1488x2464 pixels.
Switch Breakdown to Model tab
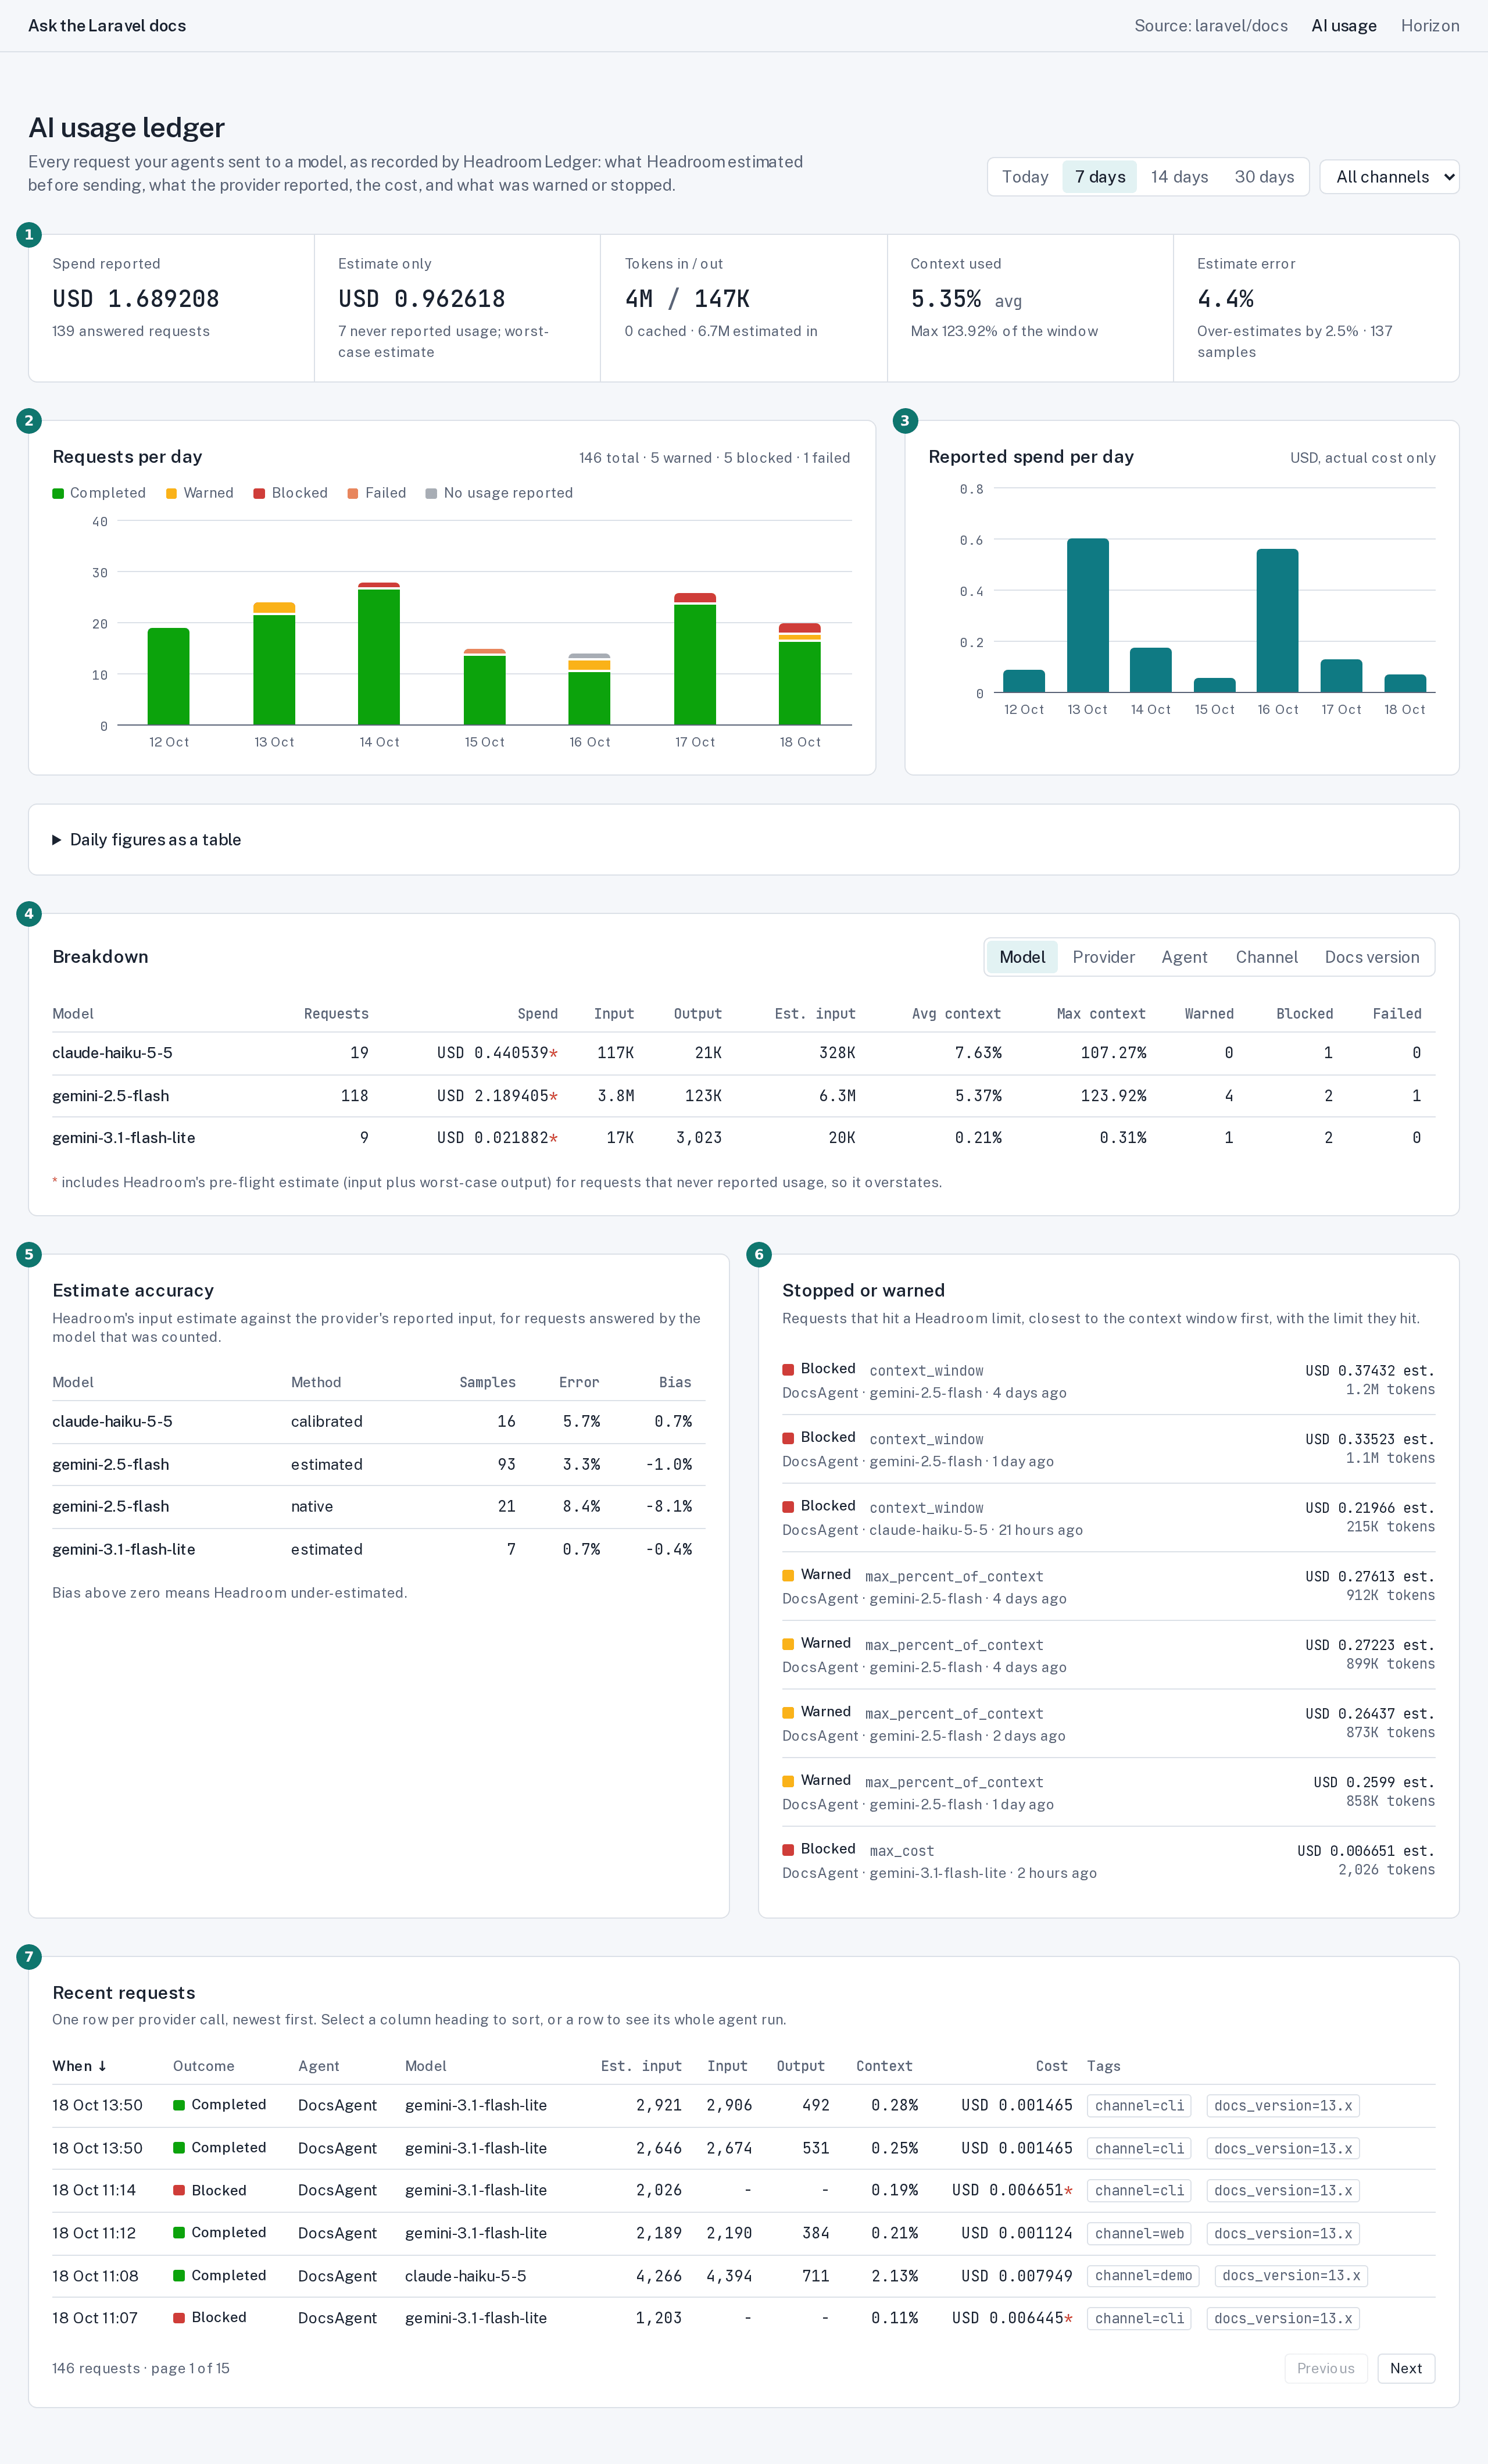1022,957
